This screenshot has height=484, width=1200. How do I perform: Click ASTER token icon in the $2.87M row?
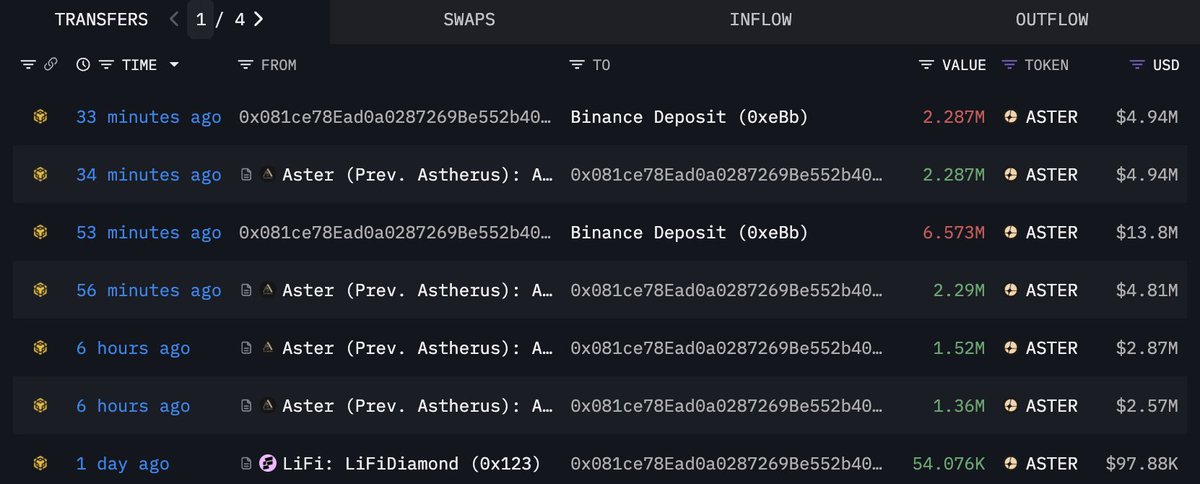[1010, 348]
